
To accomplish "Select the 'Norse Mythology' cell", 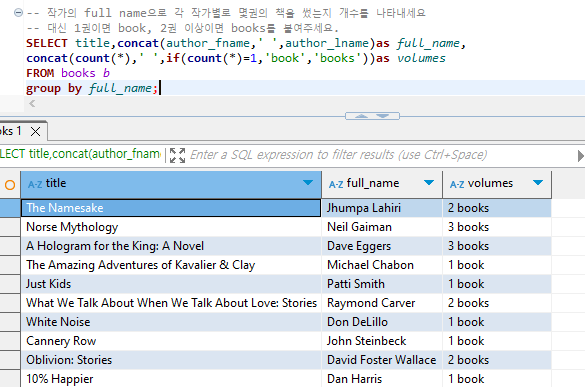I will coord(171,227).
